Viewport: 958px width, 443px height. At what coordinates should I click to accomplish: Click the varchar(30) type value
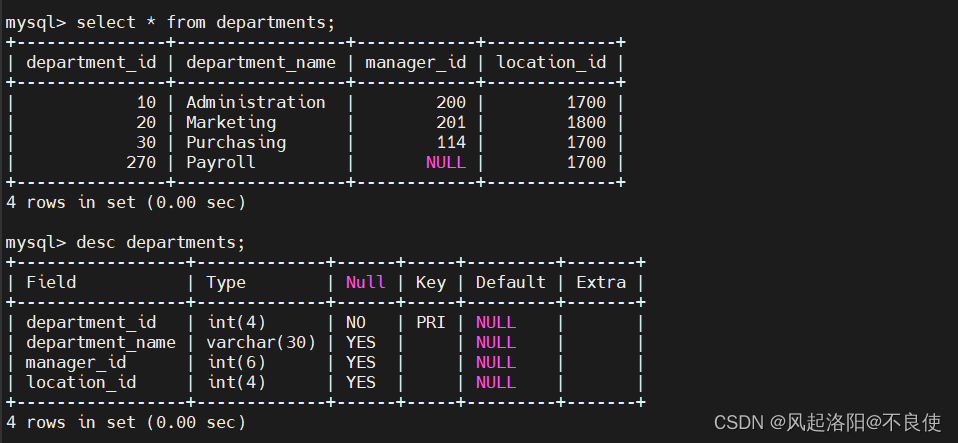pos(261,342)
